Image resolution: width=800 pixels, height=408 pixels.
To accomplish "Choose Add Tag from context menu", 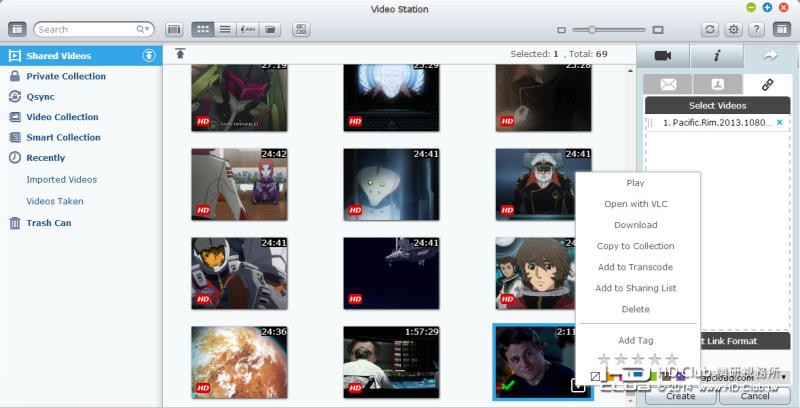I will (636, 340).
